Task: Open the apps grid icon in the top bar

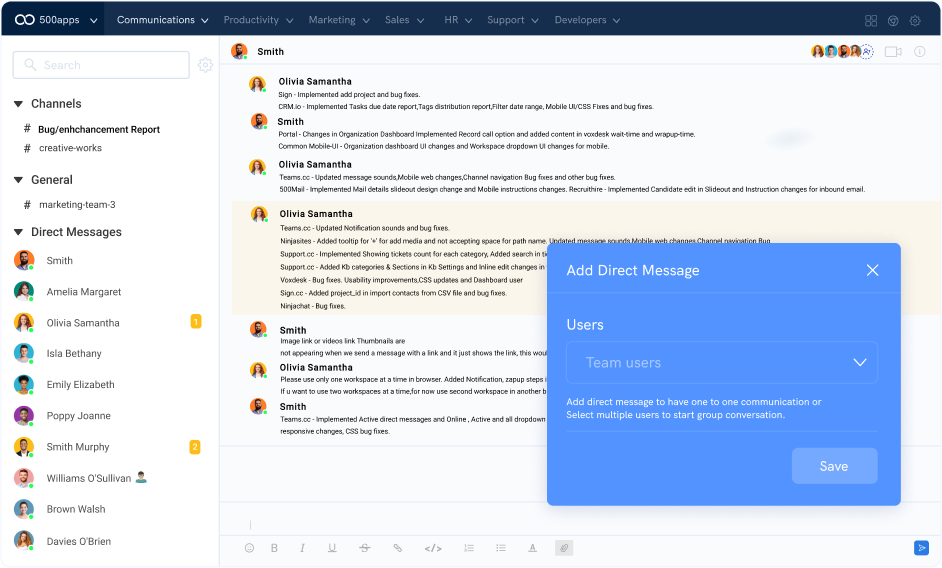Action: click(871, 20)
